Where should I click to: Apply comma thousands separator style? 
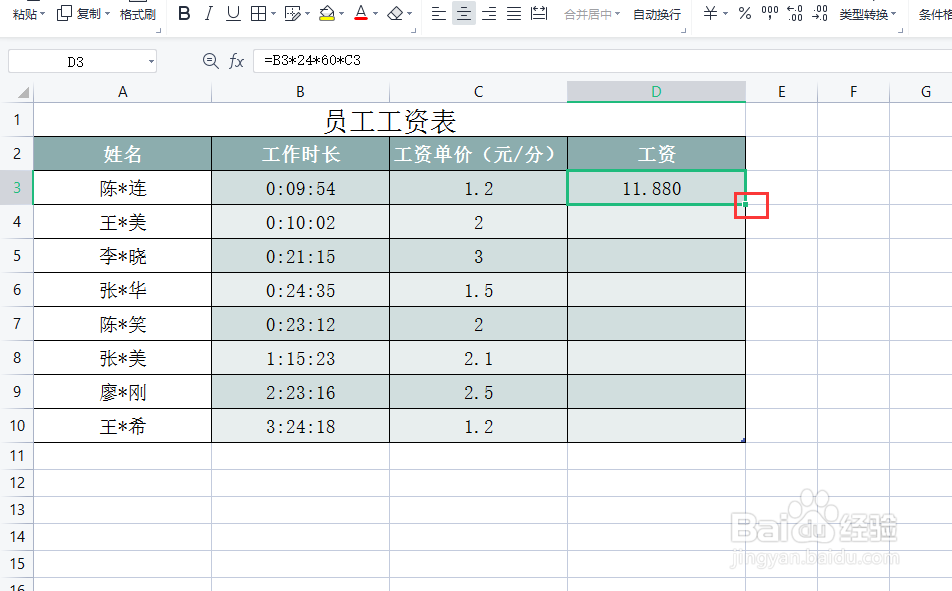770,14
